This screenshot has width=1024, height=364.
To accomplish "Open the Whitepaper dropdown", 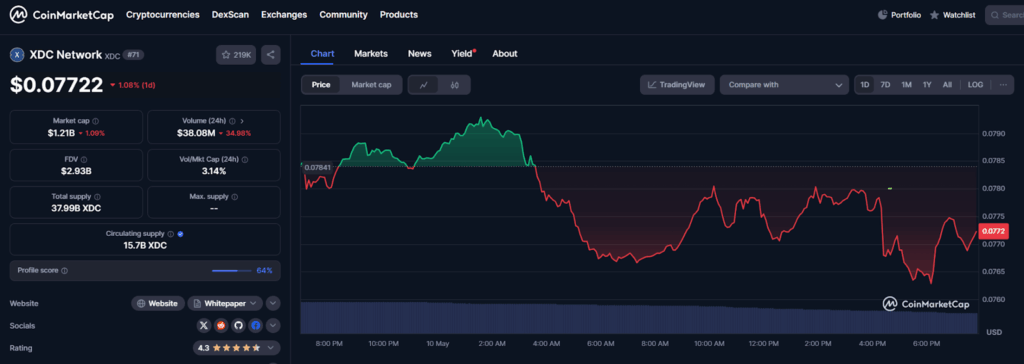I will [x=225, y=303].
